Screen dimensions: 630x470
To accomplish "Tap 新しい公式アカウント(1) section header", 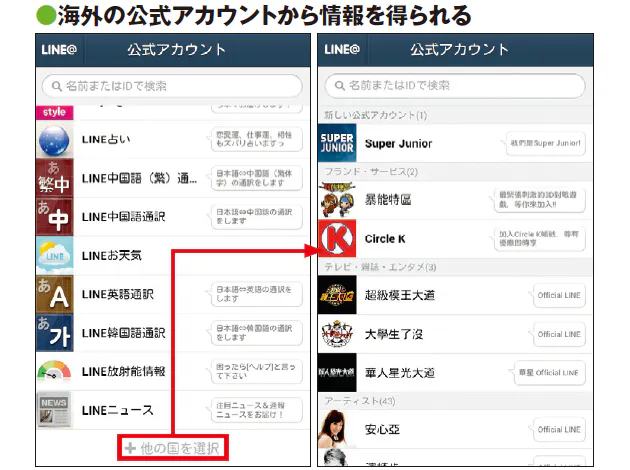I will click(455, 115).
